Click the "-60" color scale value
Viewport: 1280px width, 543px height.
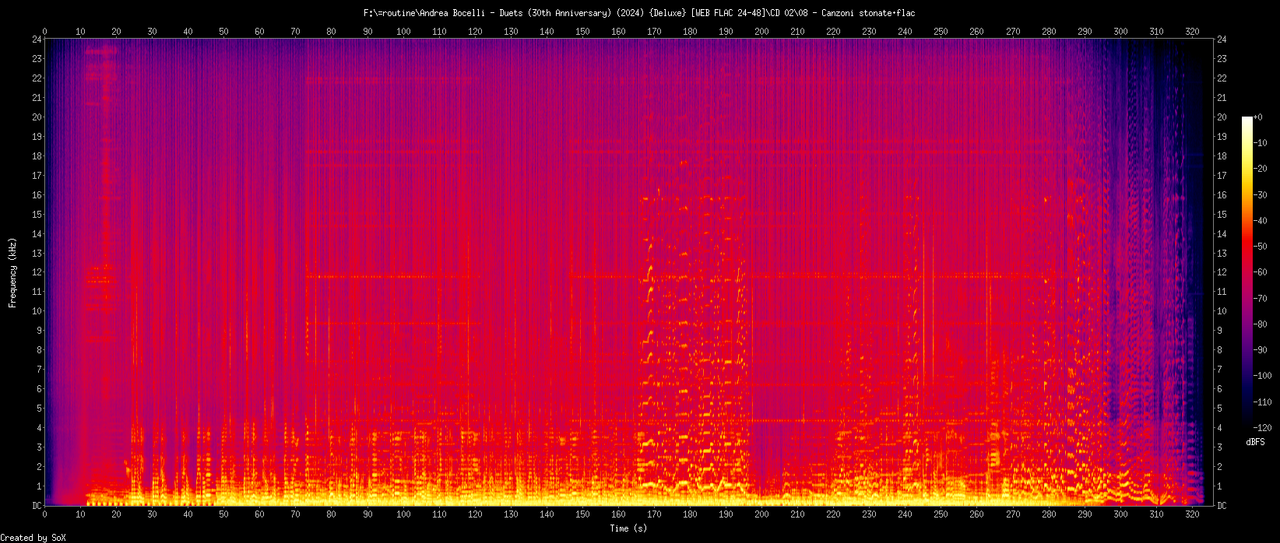[x=1261, y=273]
